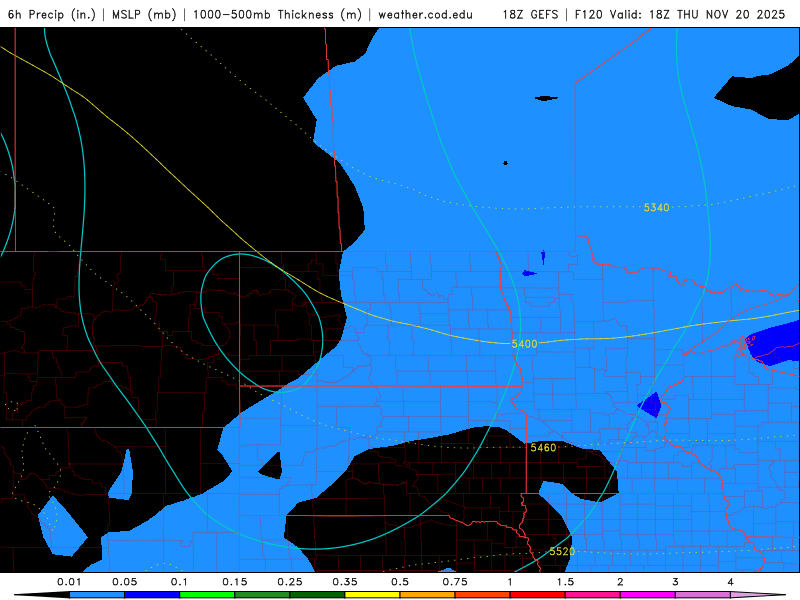Click the dark blue diamond-shaped precipitation patch
Image resolution: width=800 pixels, height=600 pixels.
pyautogui.click(x=650, y=405)
